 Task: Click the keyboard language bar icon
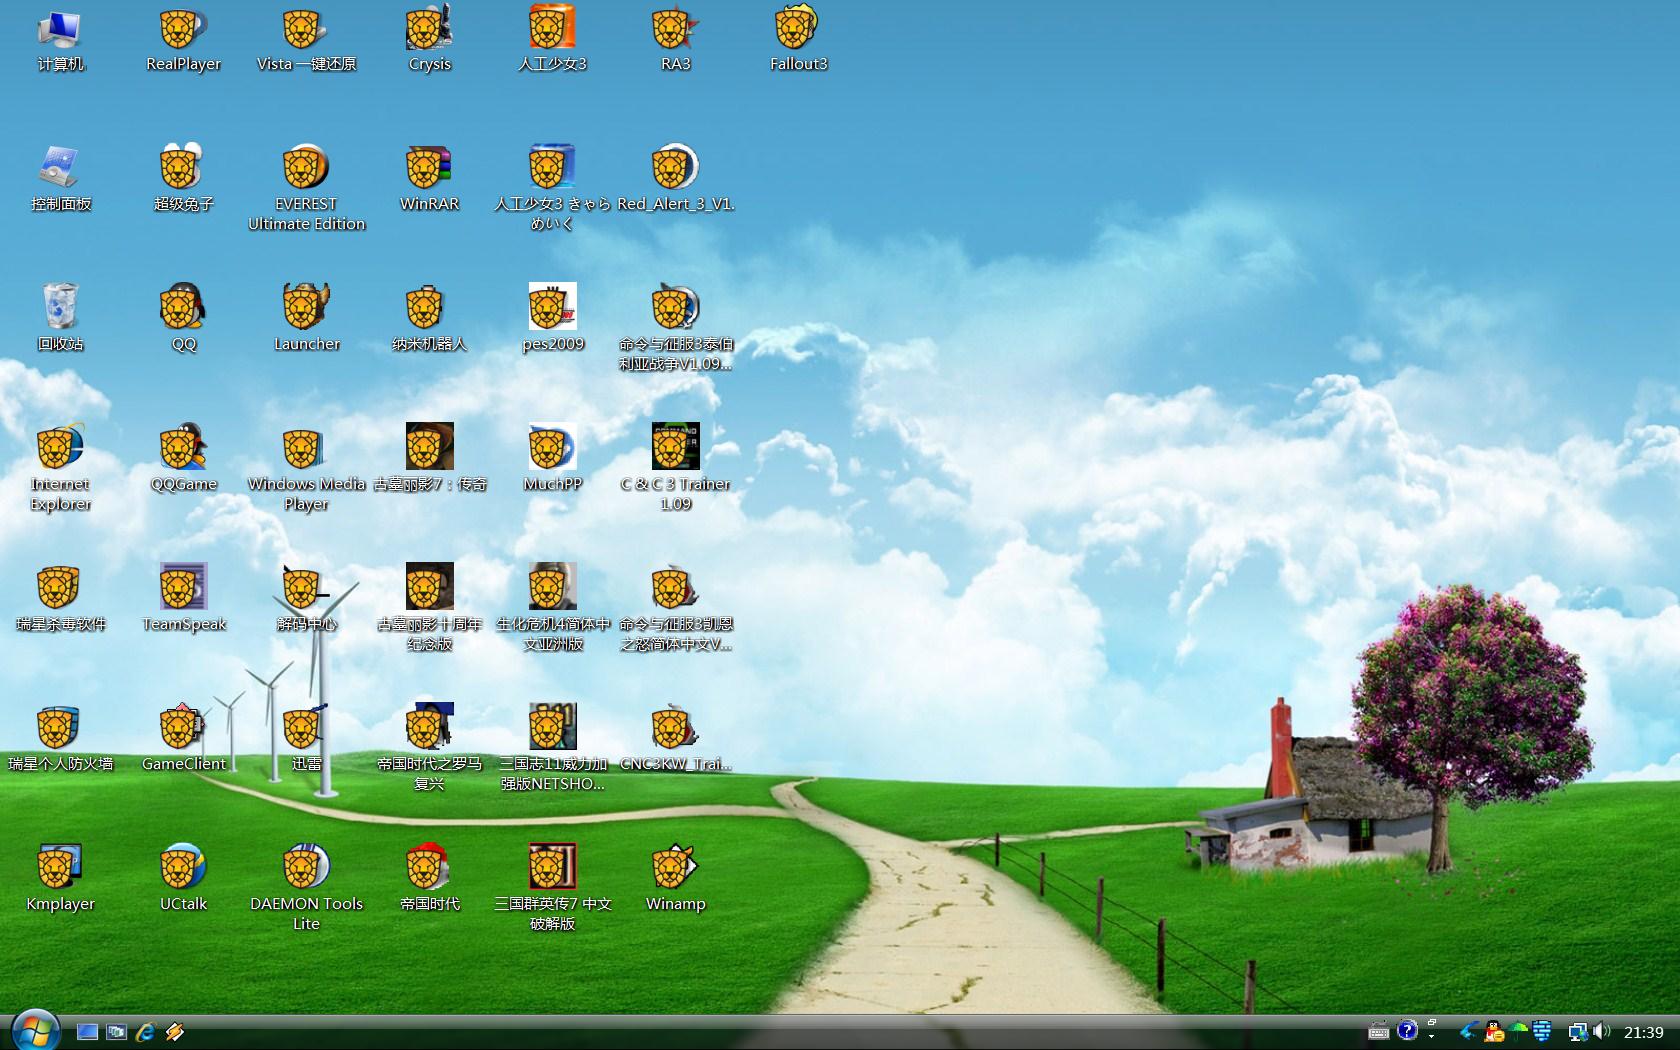point(1378,1032)
